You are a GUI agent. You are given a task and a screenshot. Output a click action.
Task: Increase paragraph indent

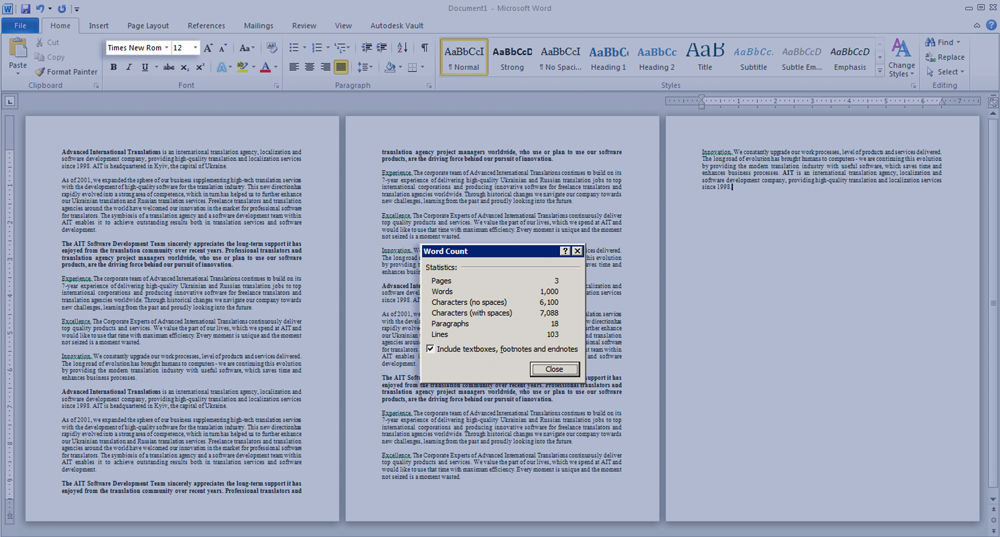click(382, 48)
